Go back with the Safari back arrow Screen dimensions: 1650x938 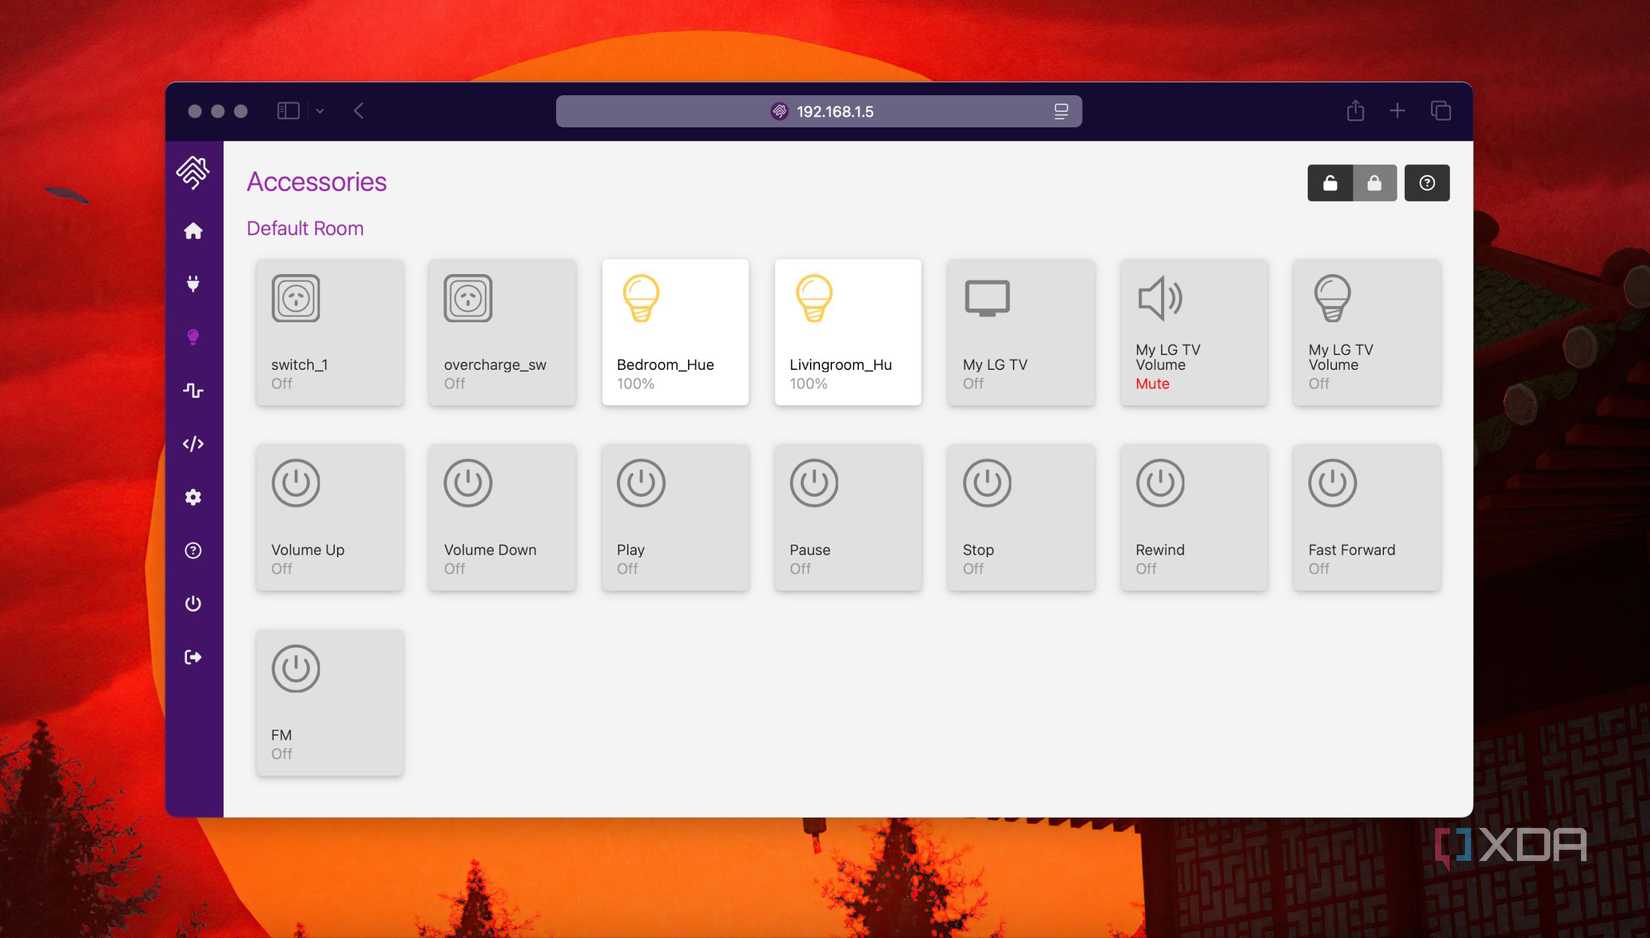(359, 111)
